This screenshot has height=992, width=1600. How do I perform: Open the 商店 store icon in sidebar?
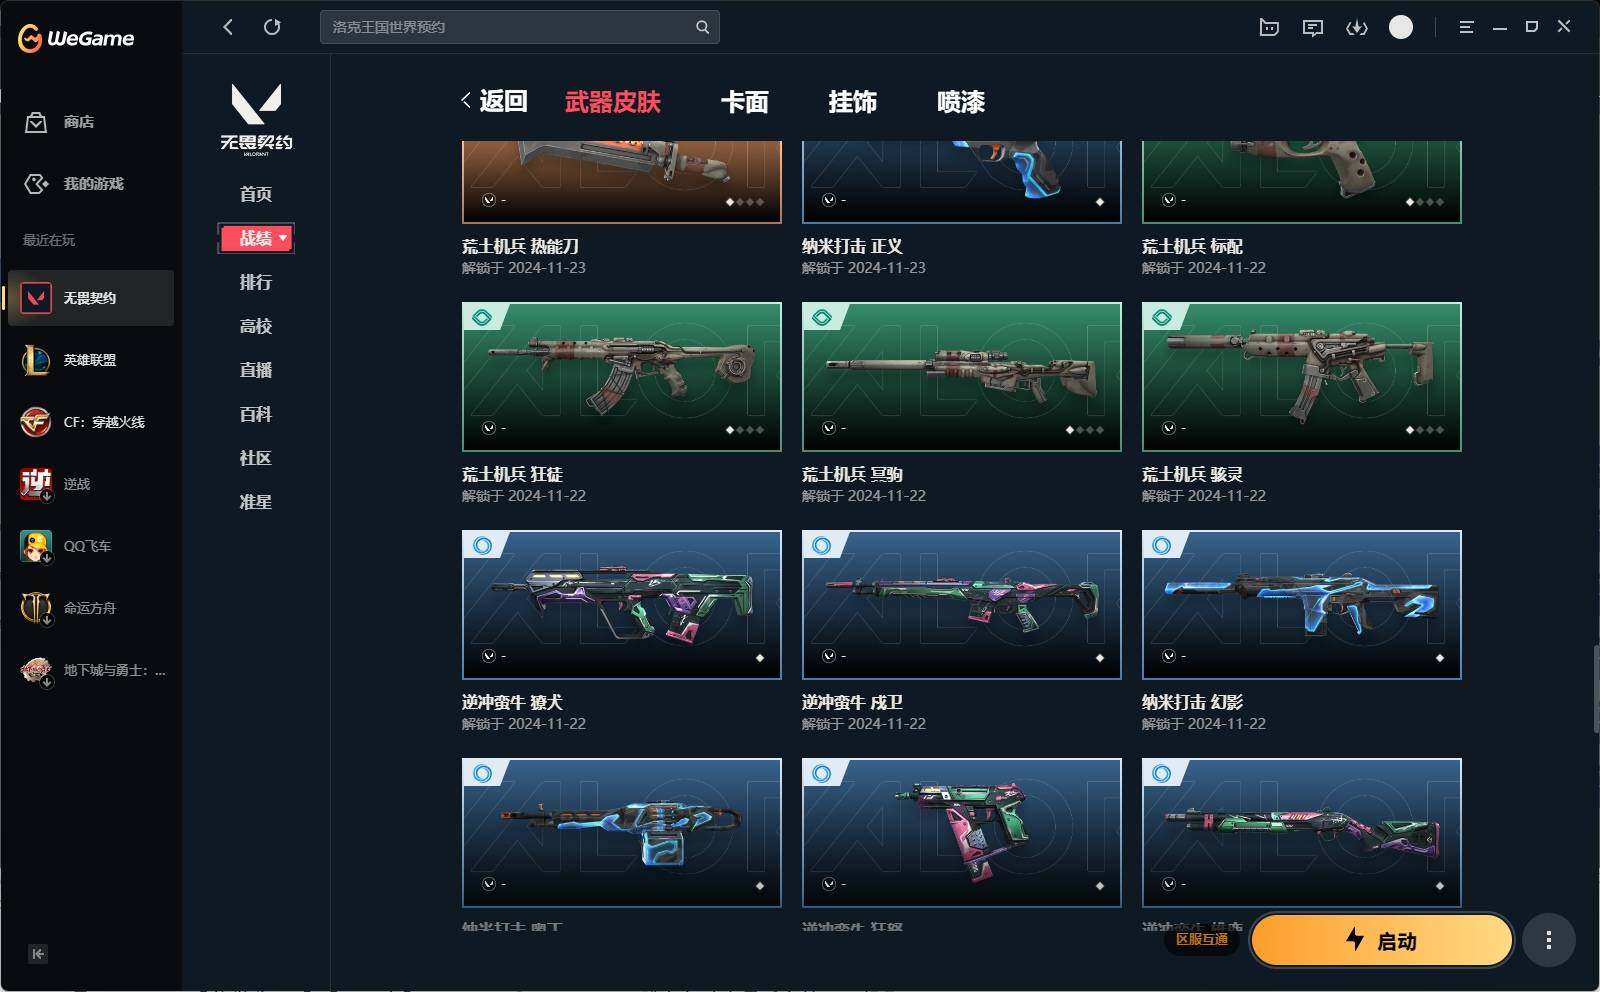pos(36,122)
